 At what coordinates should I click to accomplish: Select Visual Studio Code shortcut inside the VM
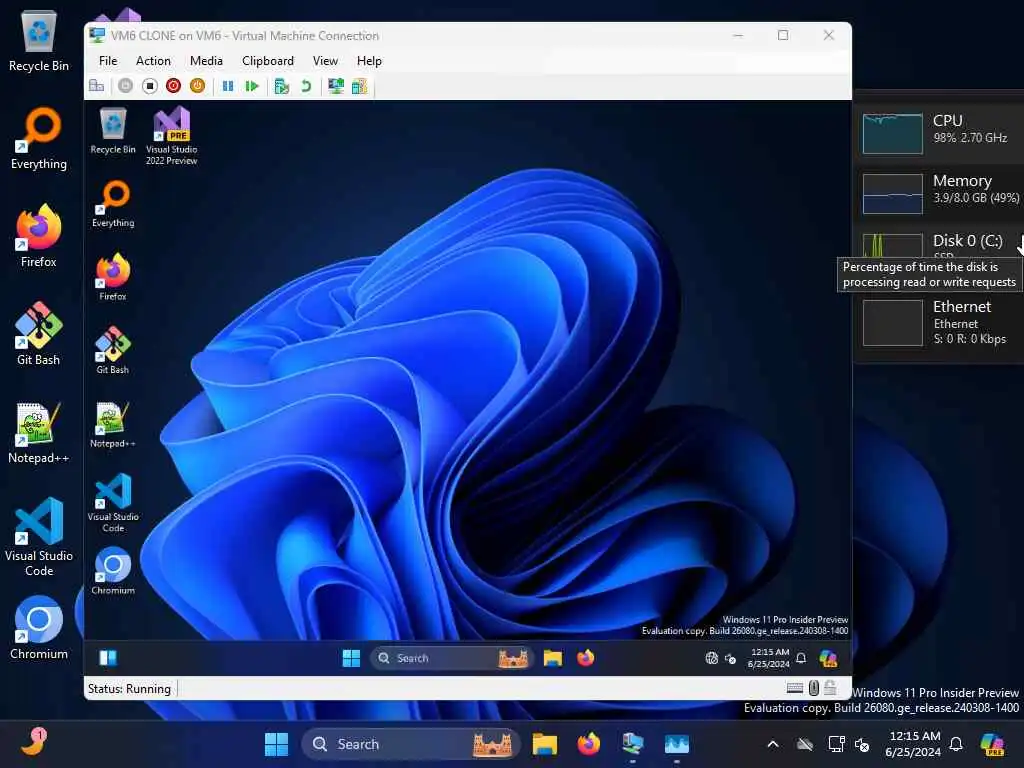[113, 503]
